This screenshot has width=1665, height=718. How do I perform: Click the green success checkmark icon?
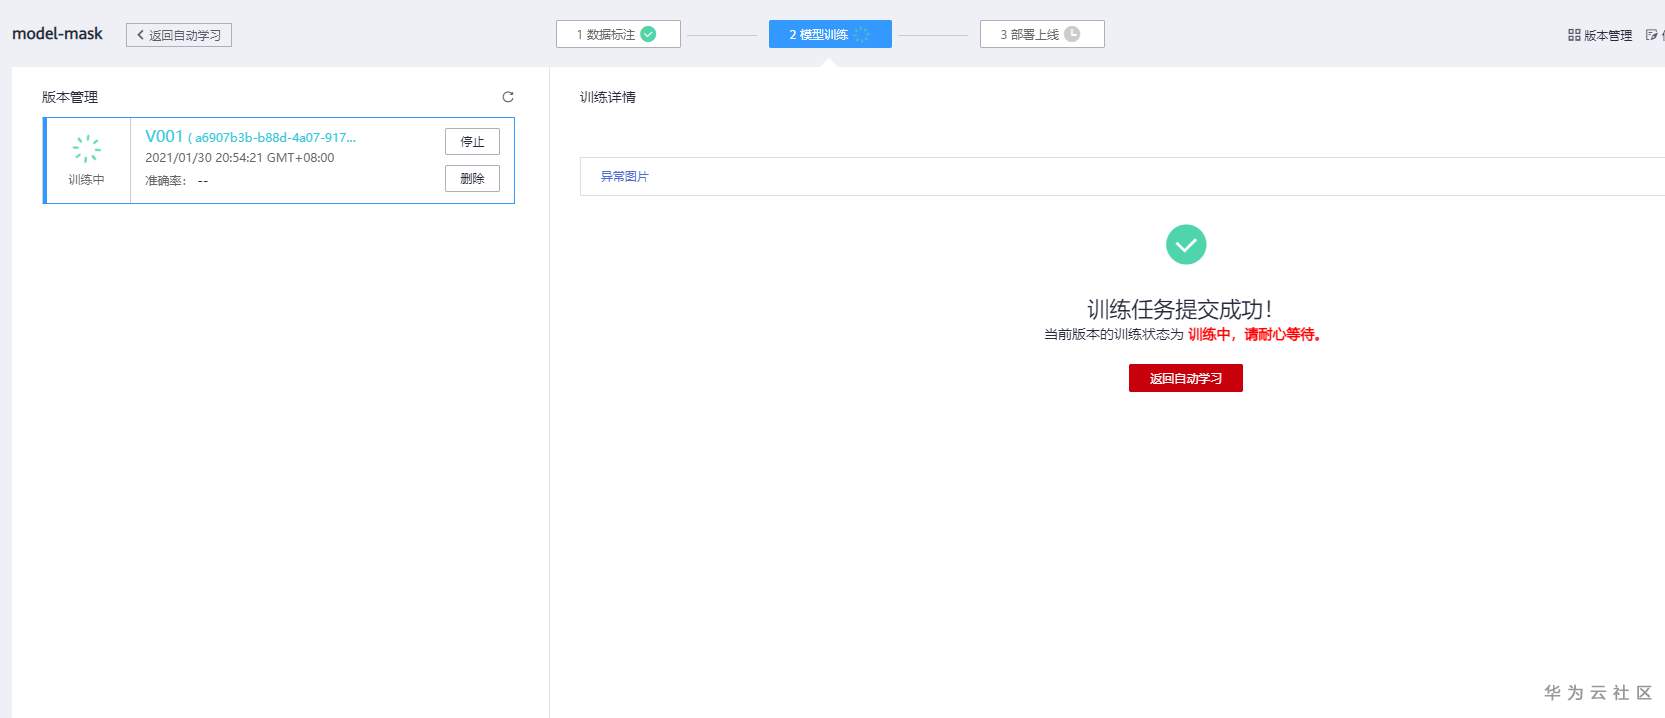tap(1186, 244)
